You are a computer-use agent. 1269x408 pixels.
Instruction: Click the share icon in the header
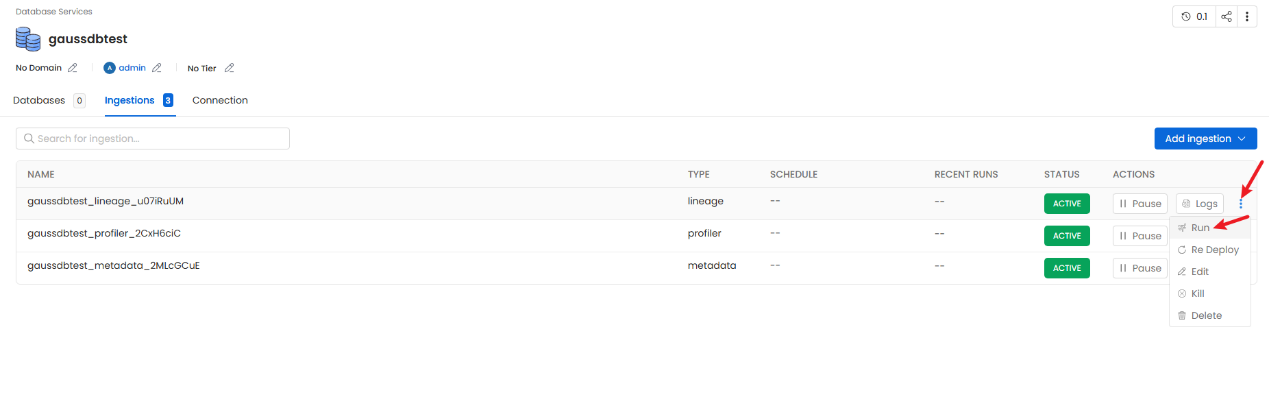[x=1227, y=17]
